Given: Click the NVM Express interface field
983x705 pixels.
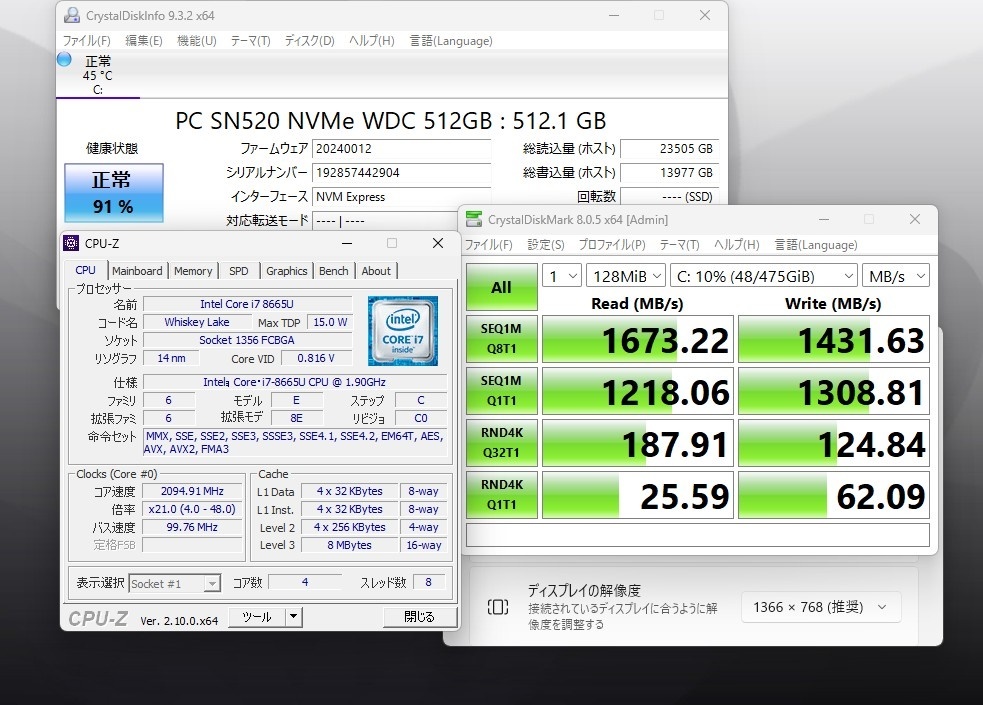Looking at the screenshot, I should (x=401, y=196).
